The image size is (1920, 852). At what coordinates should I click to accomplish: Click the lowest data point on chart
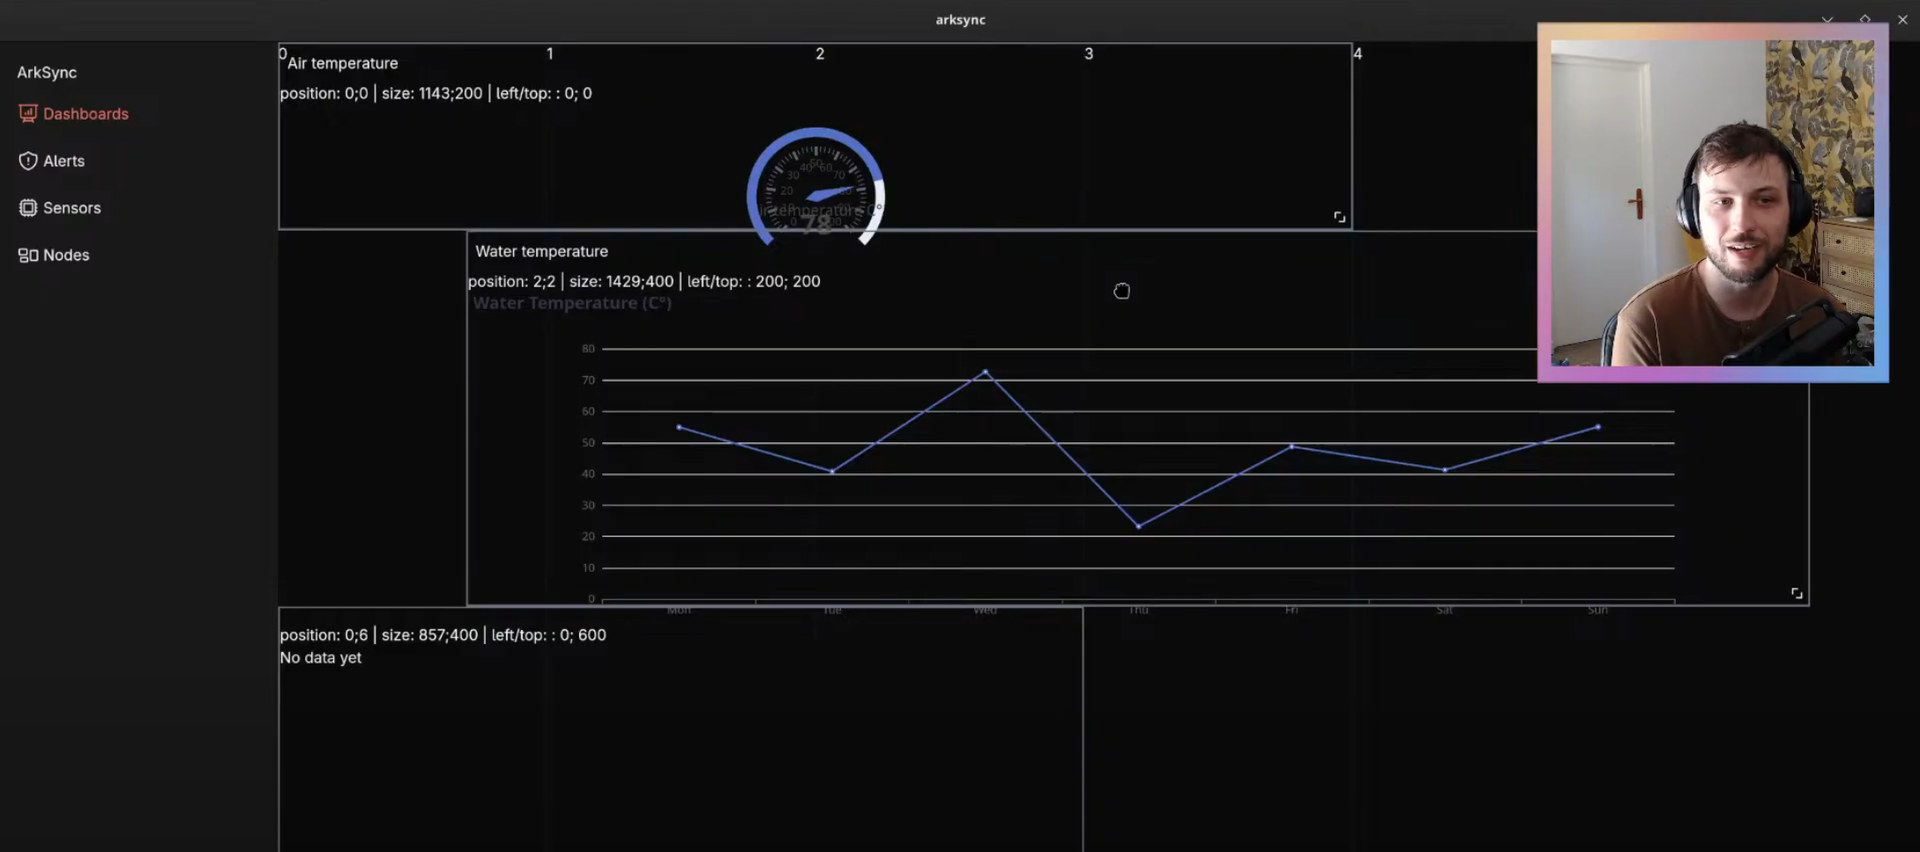pos(1138,526)
